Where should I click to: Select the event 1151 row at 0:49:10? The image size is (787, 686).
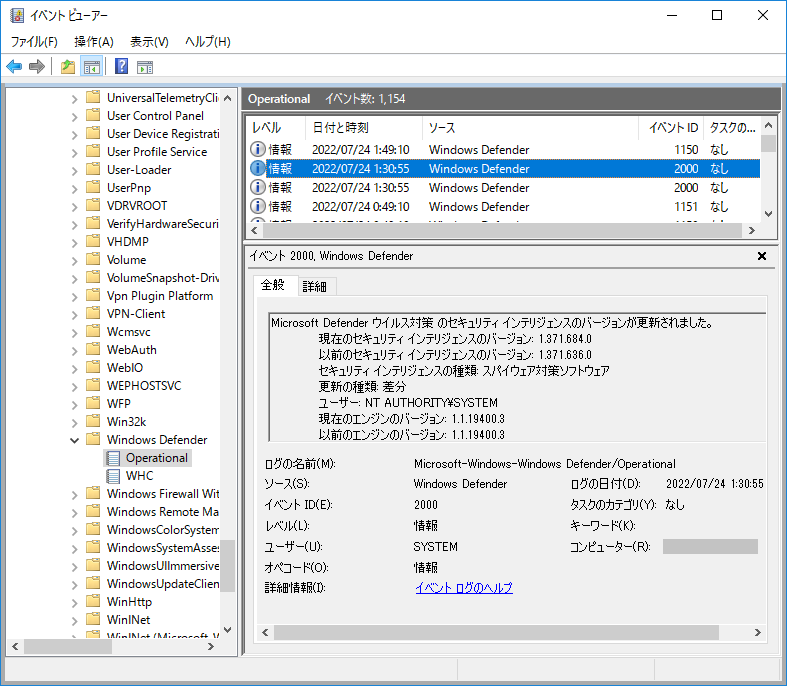(x=504, y=207)
